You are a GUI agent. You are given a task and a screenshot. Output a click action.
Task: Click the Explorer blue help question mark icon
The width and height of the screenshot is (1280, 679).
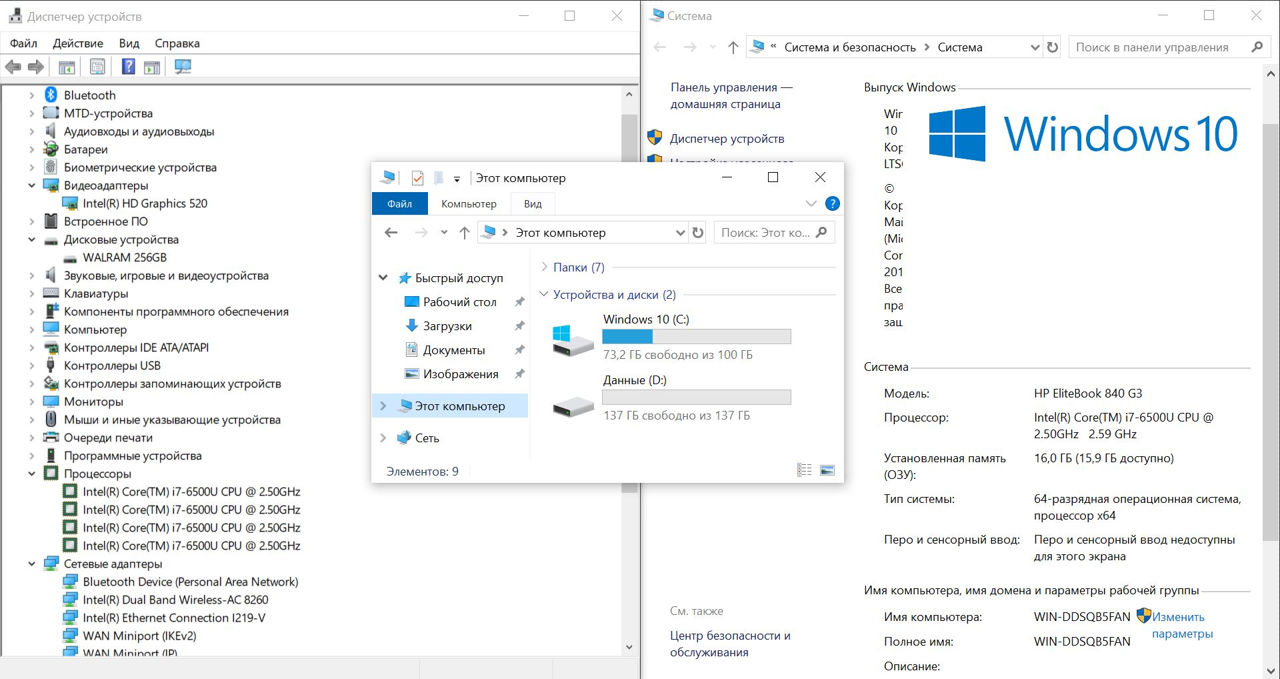coord(832,204)
